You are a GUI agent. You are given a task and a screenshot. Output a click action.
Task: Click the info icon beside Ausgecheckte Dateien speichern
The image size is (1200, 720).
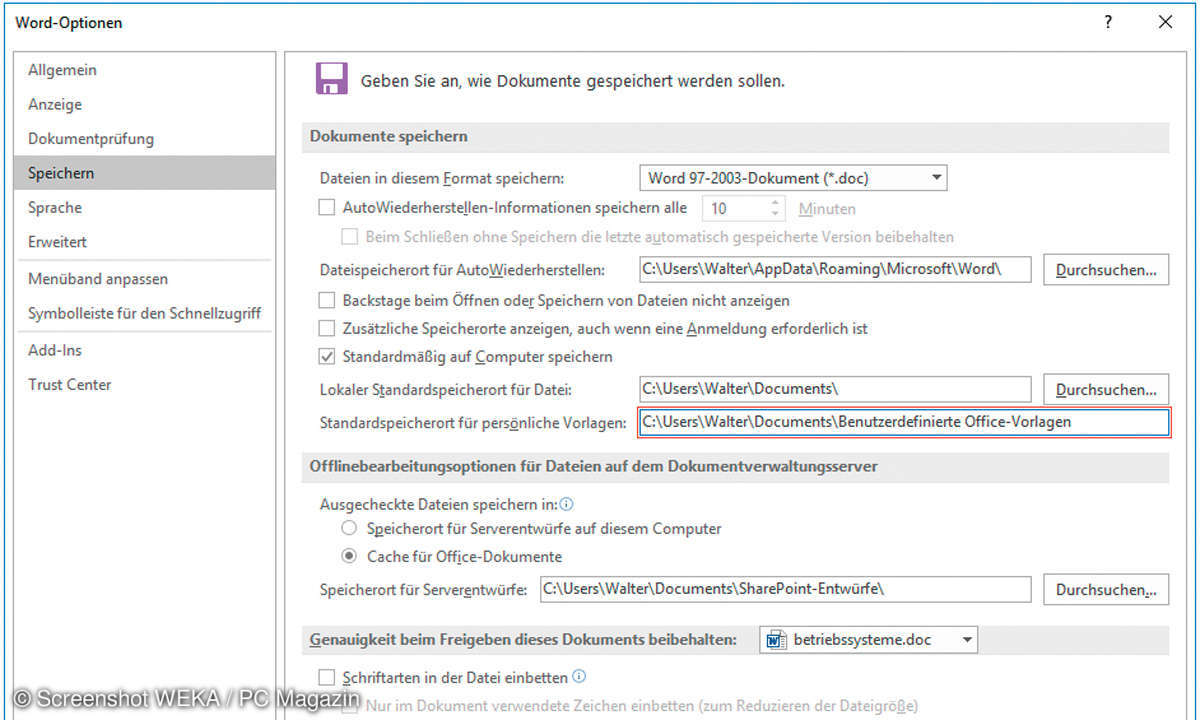[567, 505]
